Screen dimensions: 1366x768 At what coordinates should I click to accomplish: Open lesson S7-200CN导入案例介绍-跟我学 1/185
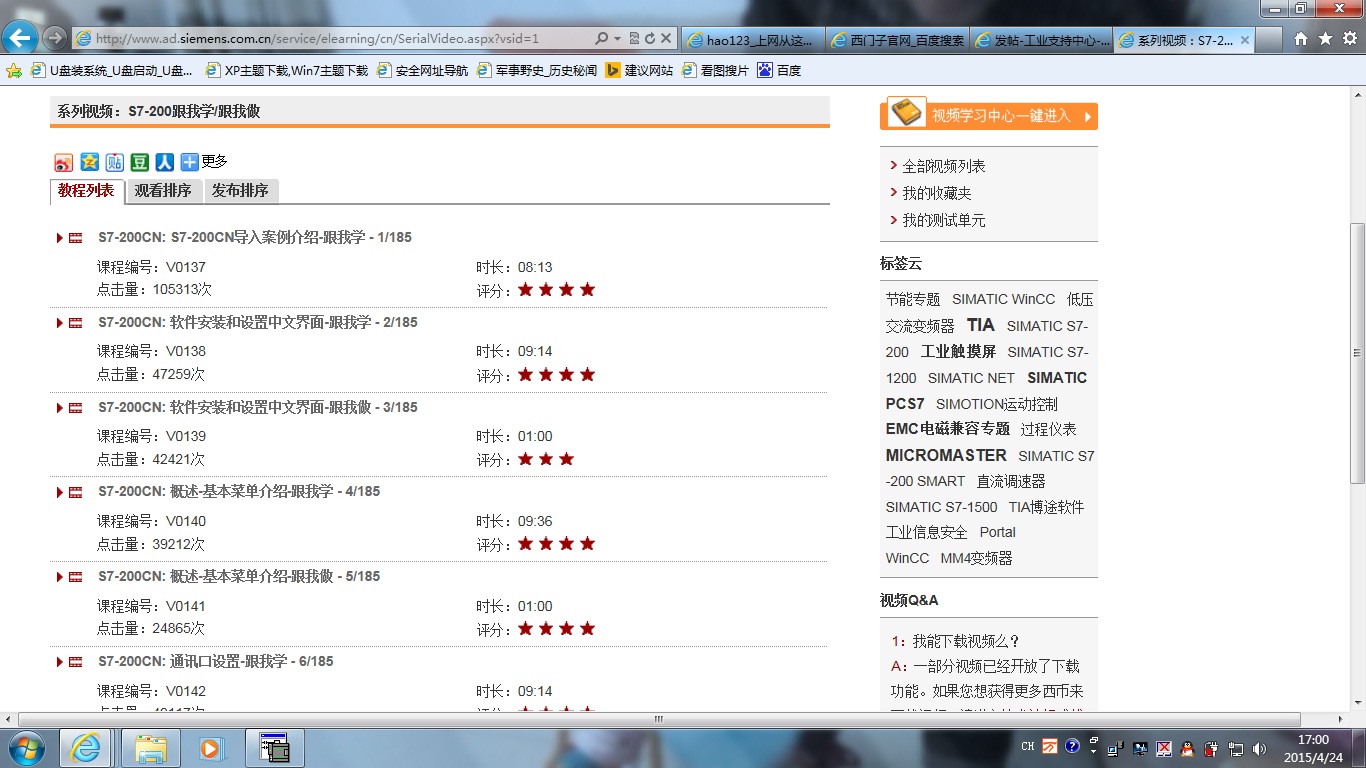tap(255, 238)
